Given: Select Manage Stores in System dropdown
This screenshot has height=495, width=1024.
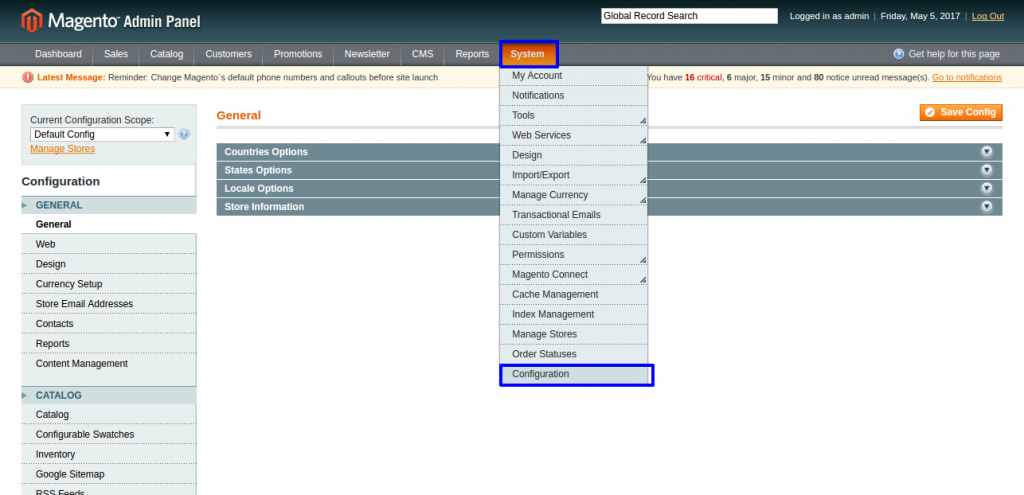Looking at the screenshot, I should pos(574,334).
